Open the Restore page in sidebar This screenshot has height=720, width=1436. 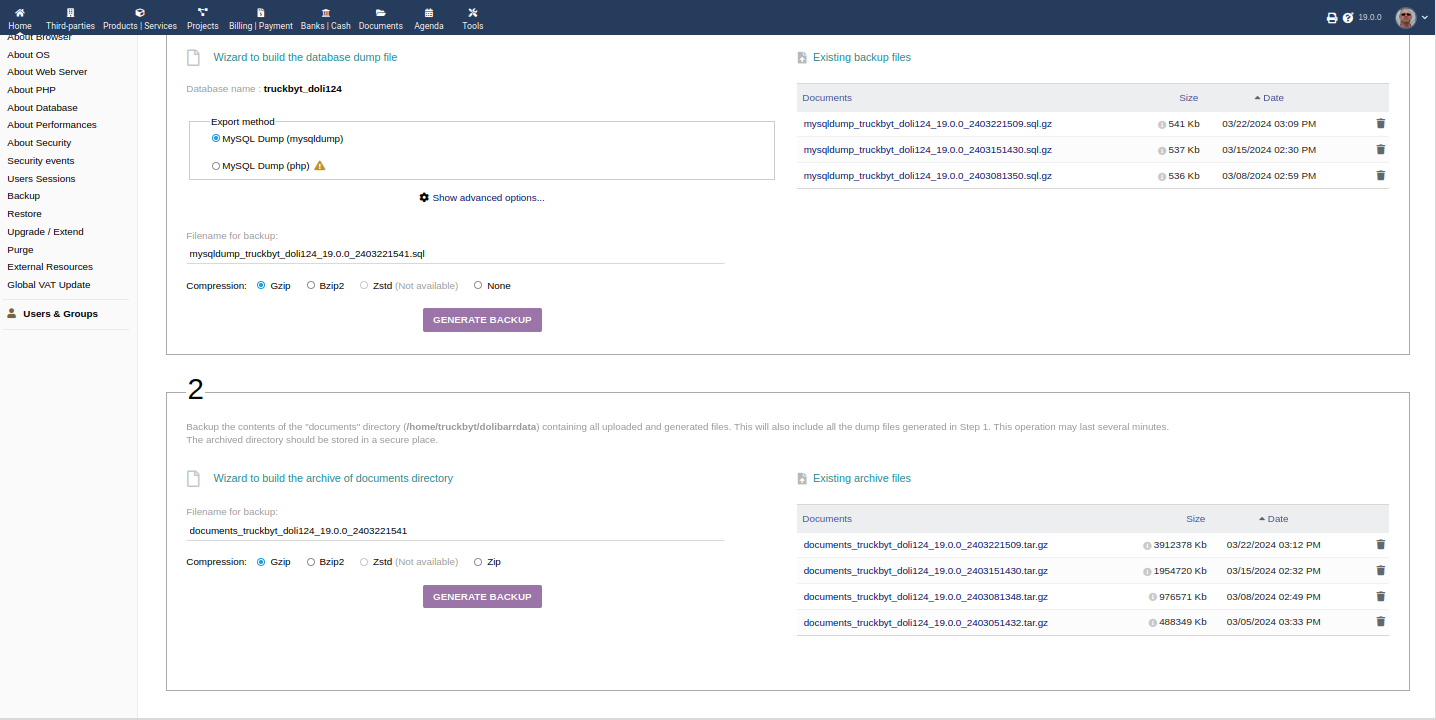pos(25,214)
